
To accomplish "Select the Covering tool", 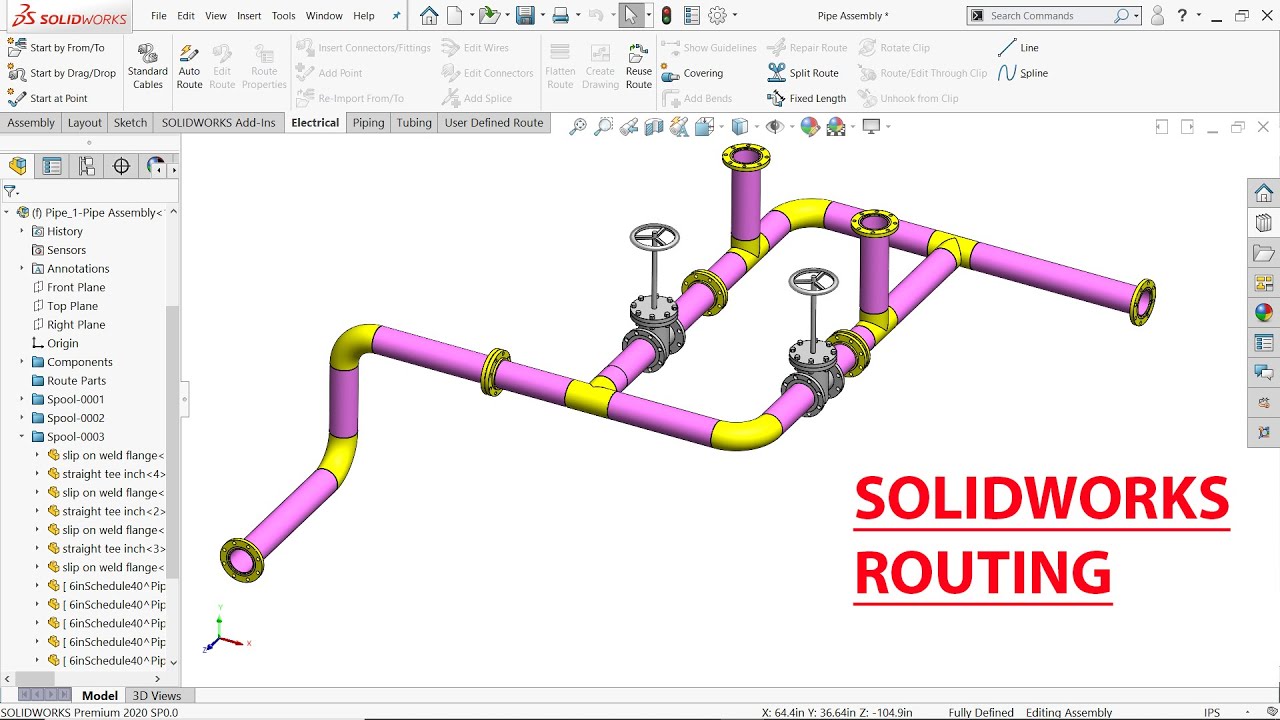I will [692, 73].
